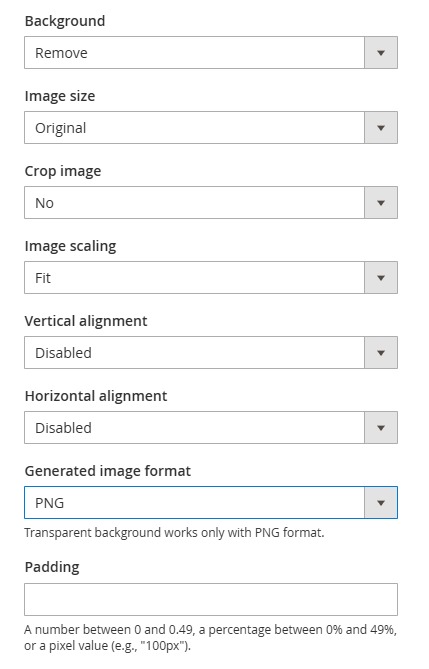Open the Generated image format dropdown showing PNG
This screenshot has width=429, height=669.
click(210, 503)
